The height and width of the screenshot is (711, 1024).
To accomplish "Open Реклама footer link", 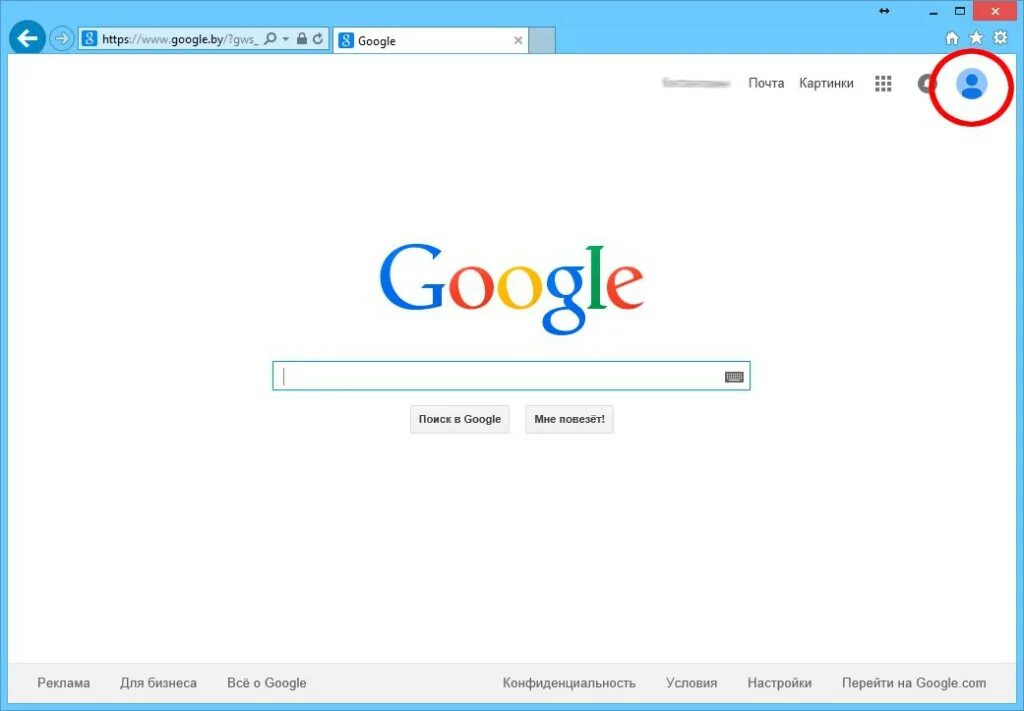I will coord(63,683).
